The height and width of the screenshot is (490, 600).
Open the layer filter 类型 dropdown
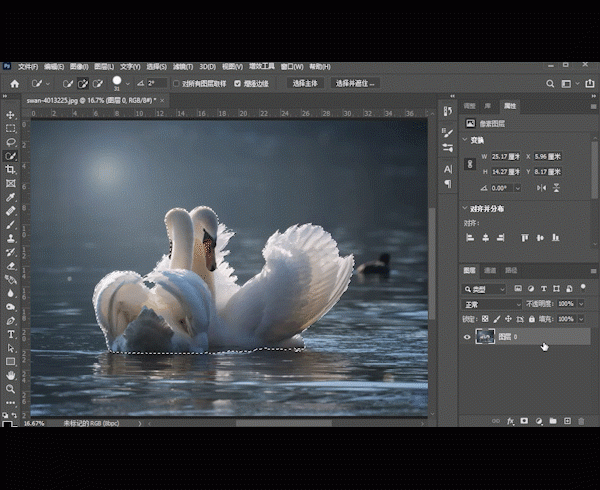click(x=484, y=289)
